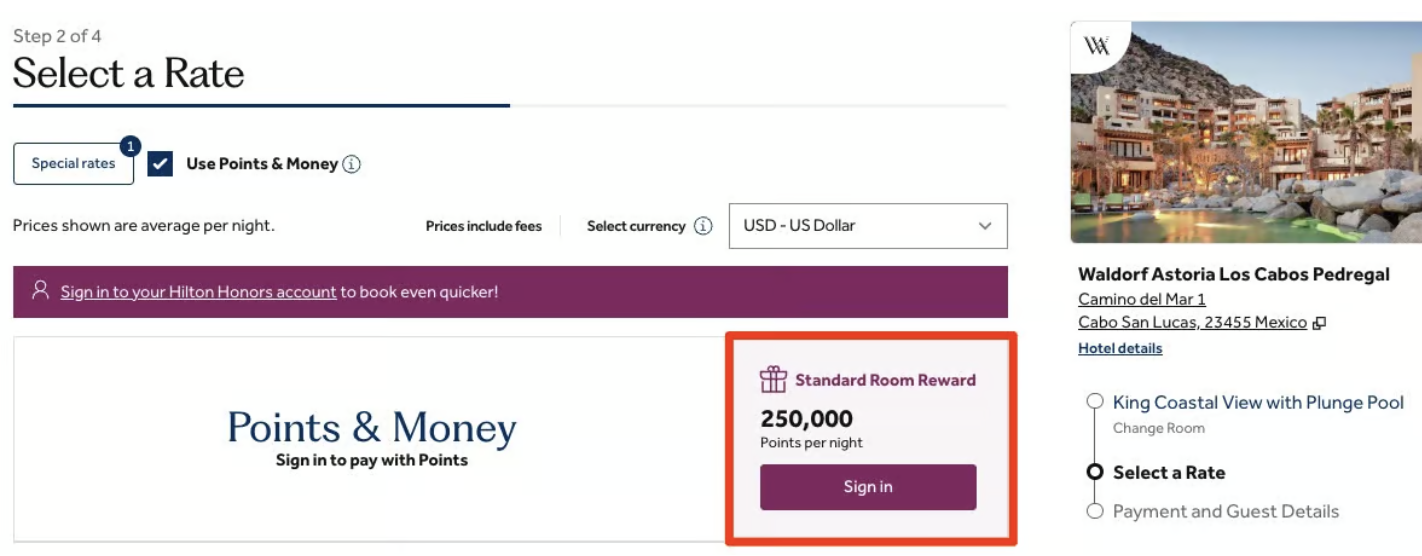Click the person icon in the purple sign-in banner
This screenshot has width=1422, height=556.
(40, 290)
